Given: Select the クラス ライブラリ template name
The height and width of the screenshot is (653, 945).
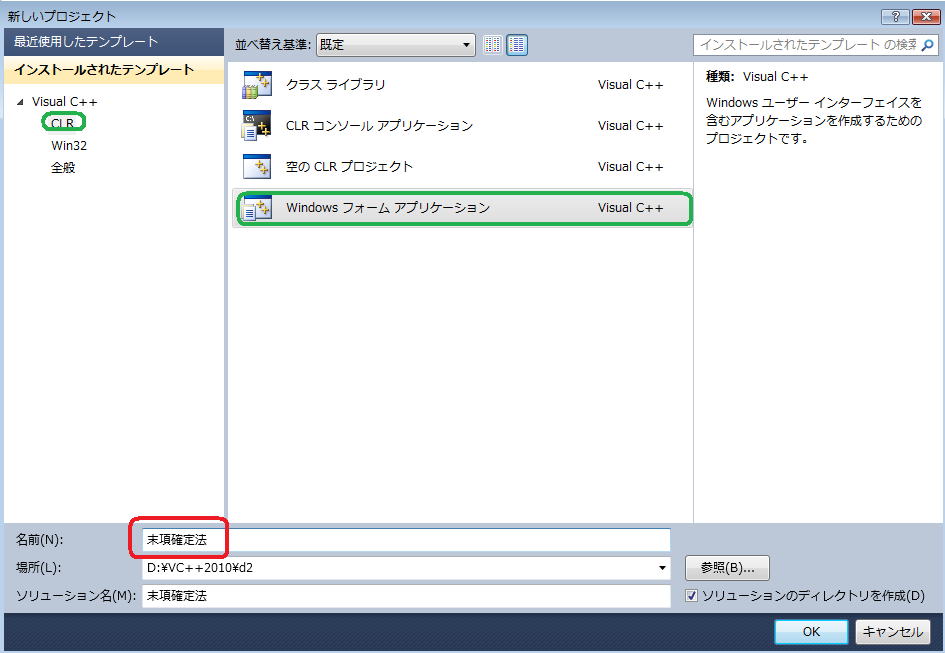Looking at the screenshot, I should click(x=336, y=84).
